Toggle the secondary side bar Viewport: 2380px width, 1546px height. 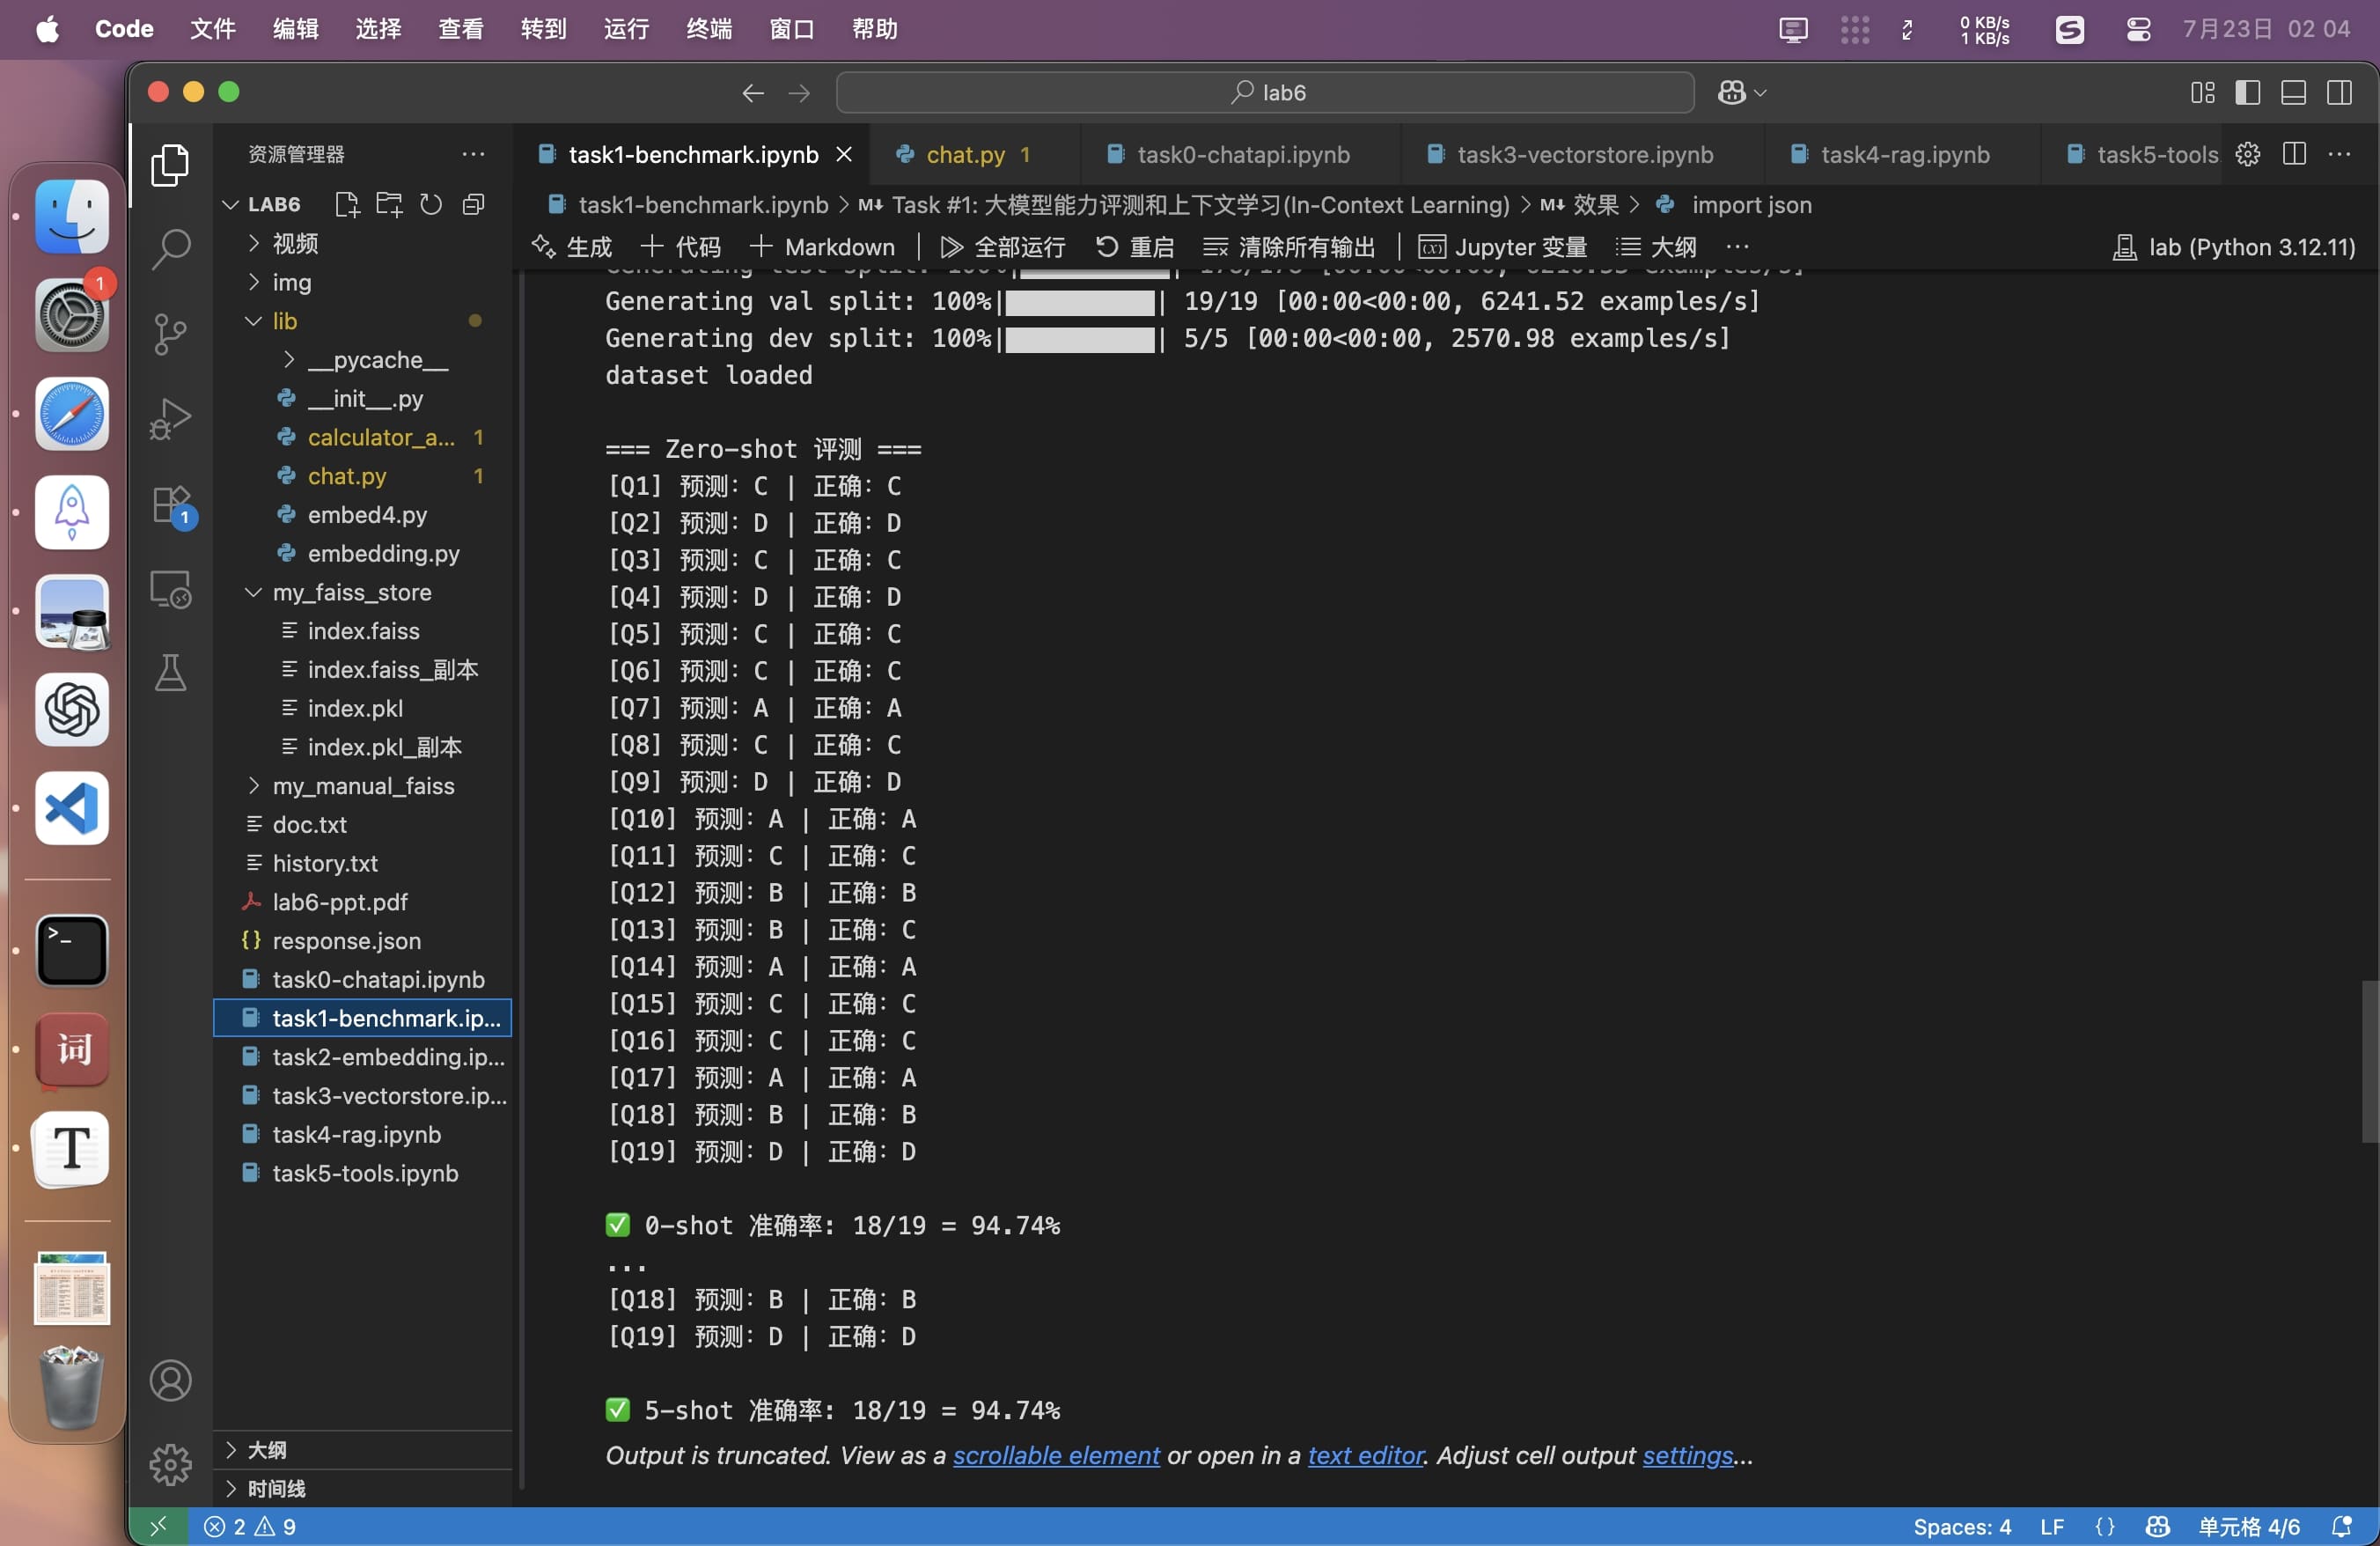pyautogui.click(x=2339, y=93)
